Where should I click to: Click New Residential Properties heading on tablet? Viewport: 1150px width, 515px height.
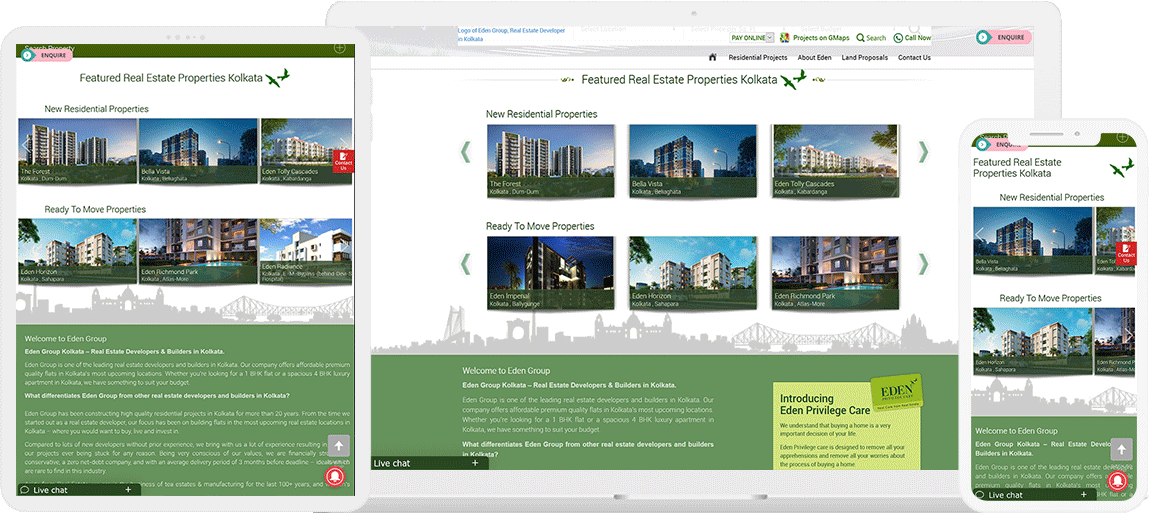(96, 109)
